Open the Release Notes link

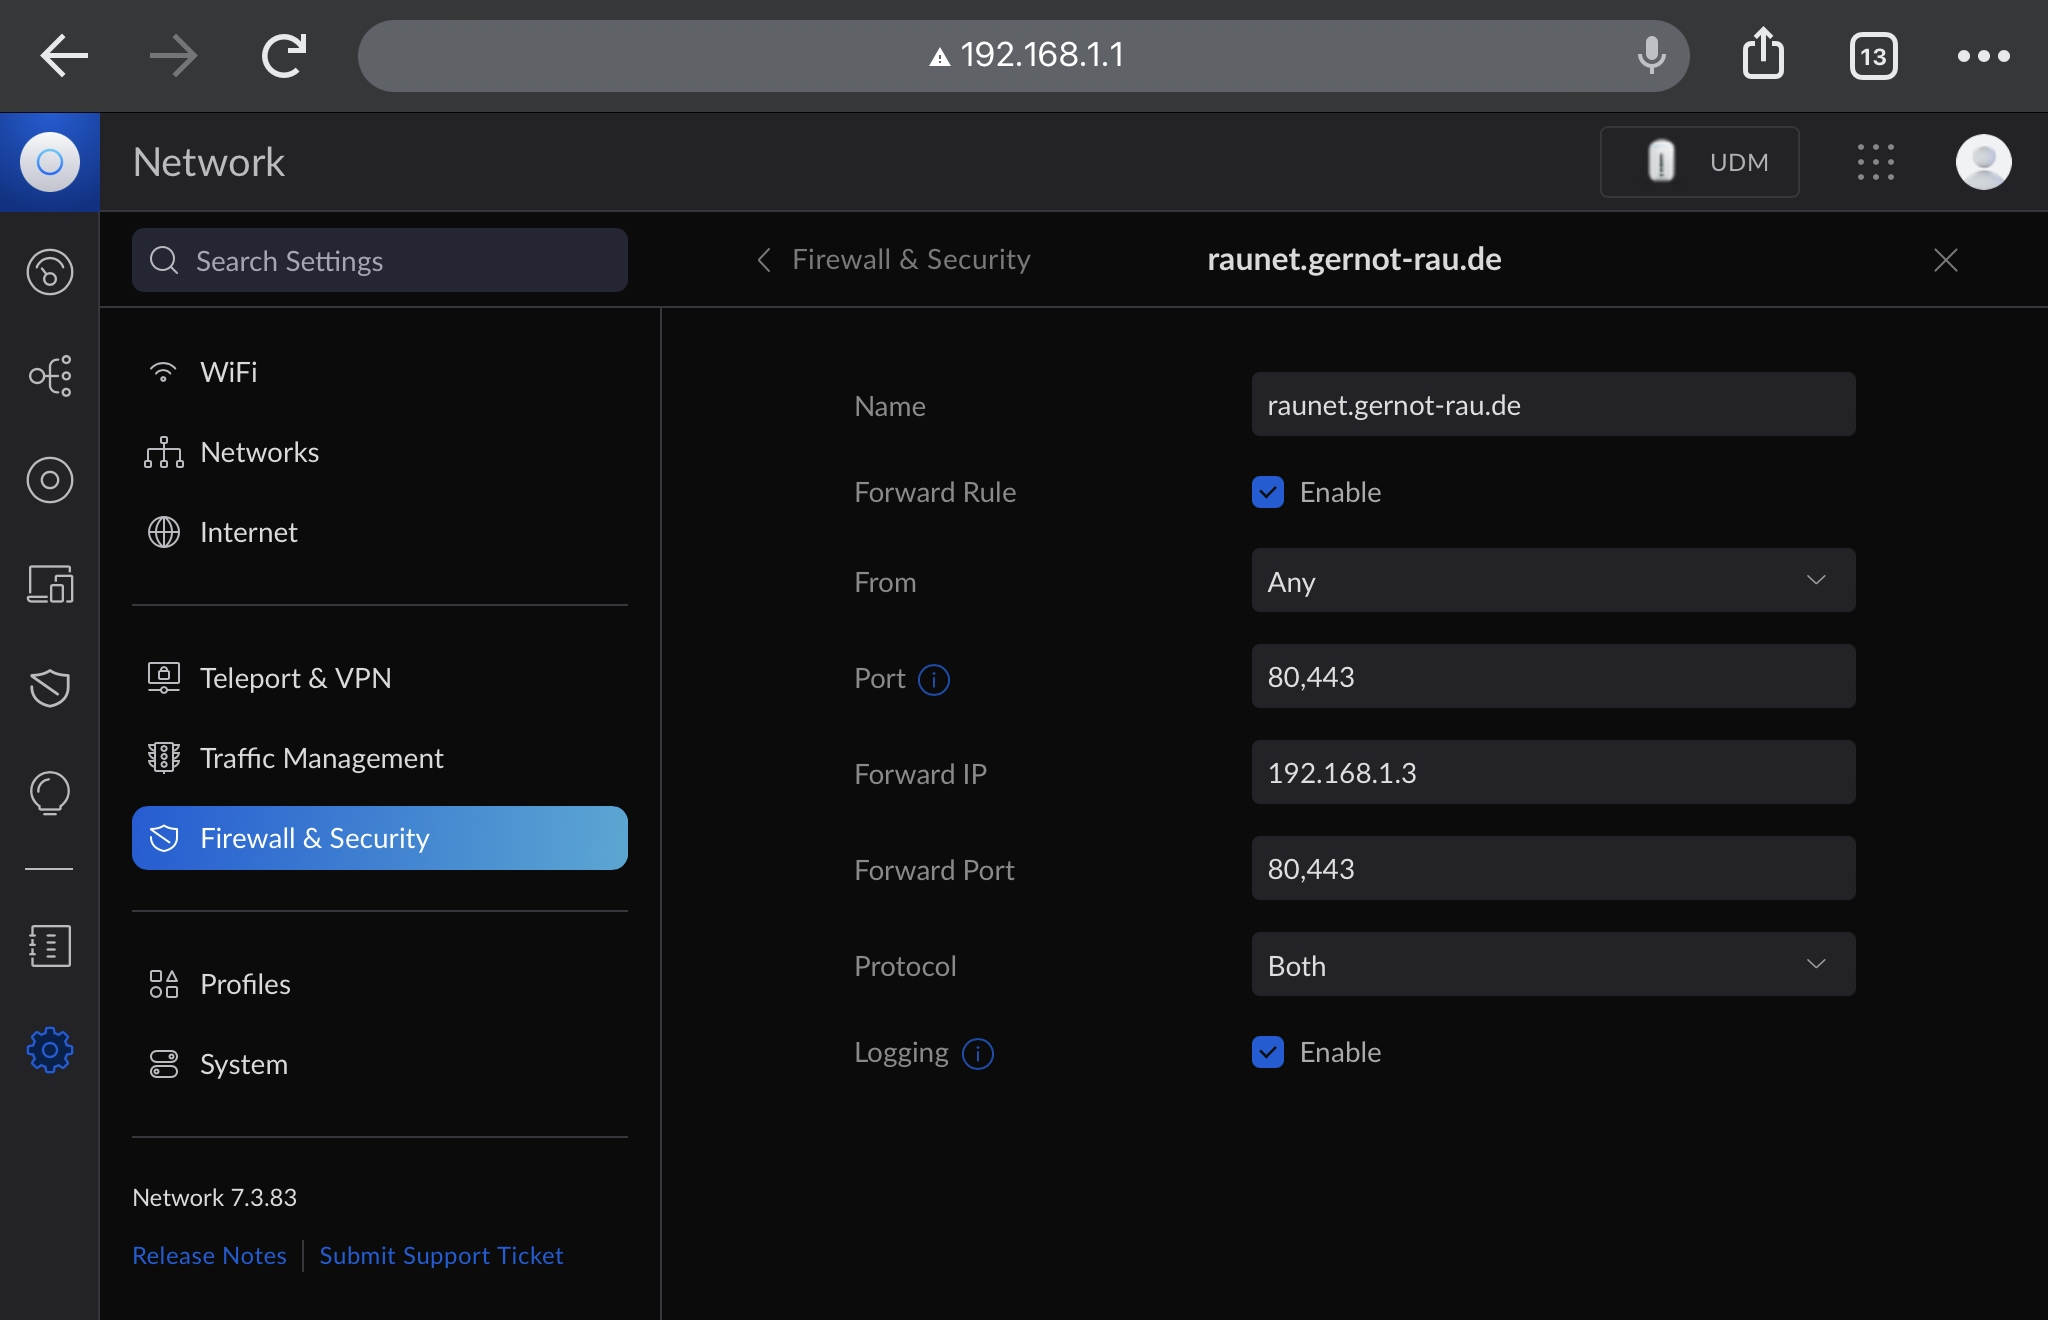tap(209, 1255)
